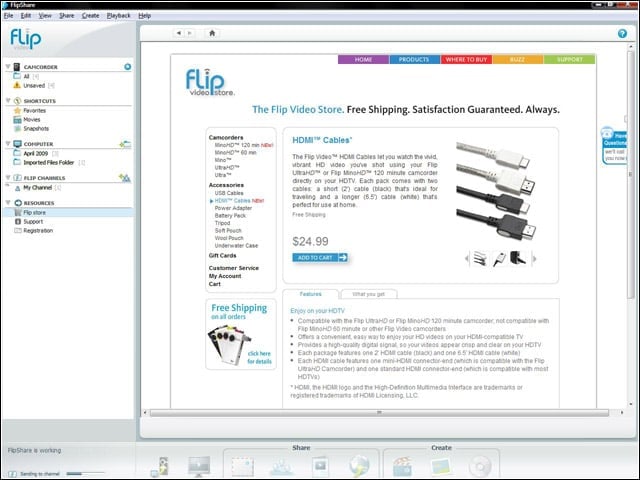Open the View menu

[45, 16]
